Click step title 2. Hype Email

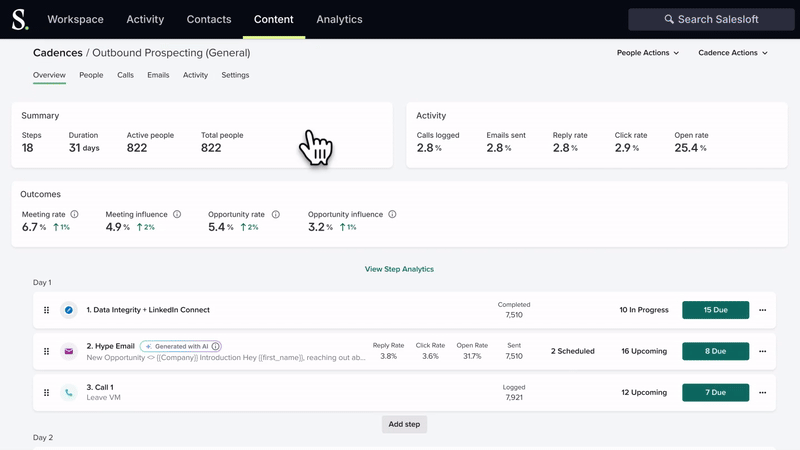click(x=110, y=346)
